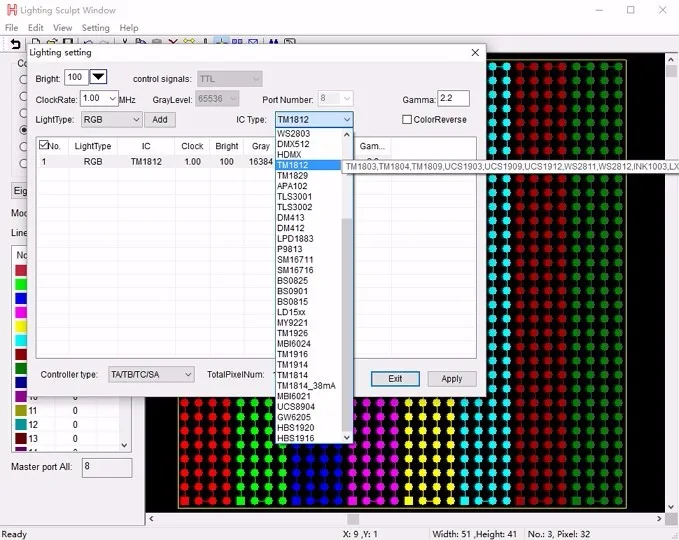
Task: Click the canvas vertical scroll-up arrow
Action: coord(671,60)
